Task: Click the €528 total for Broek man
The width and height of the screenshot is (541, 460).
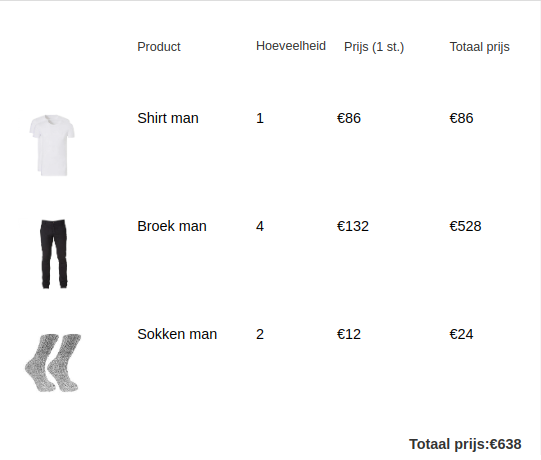Action: pyautogui.click(x=465, y=226)
